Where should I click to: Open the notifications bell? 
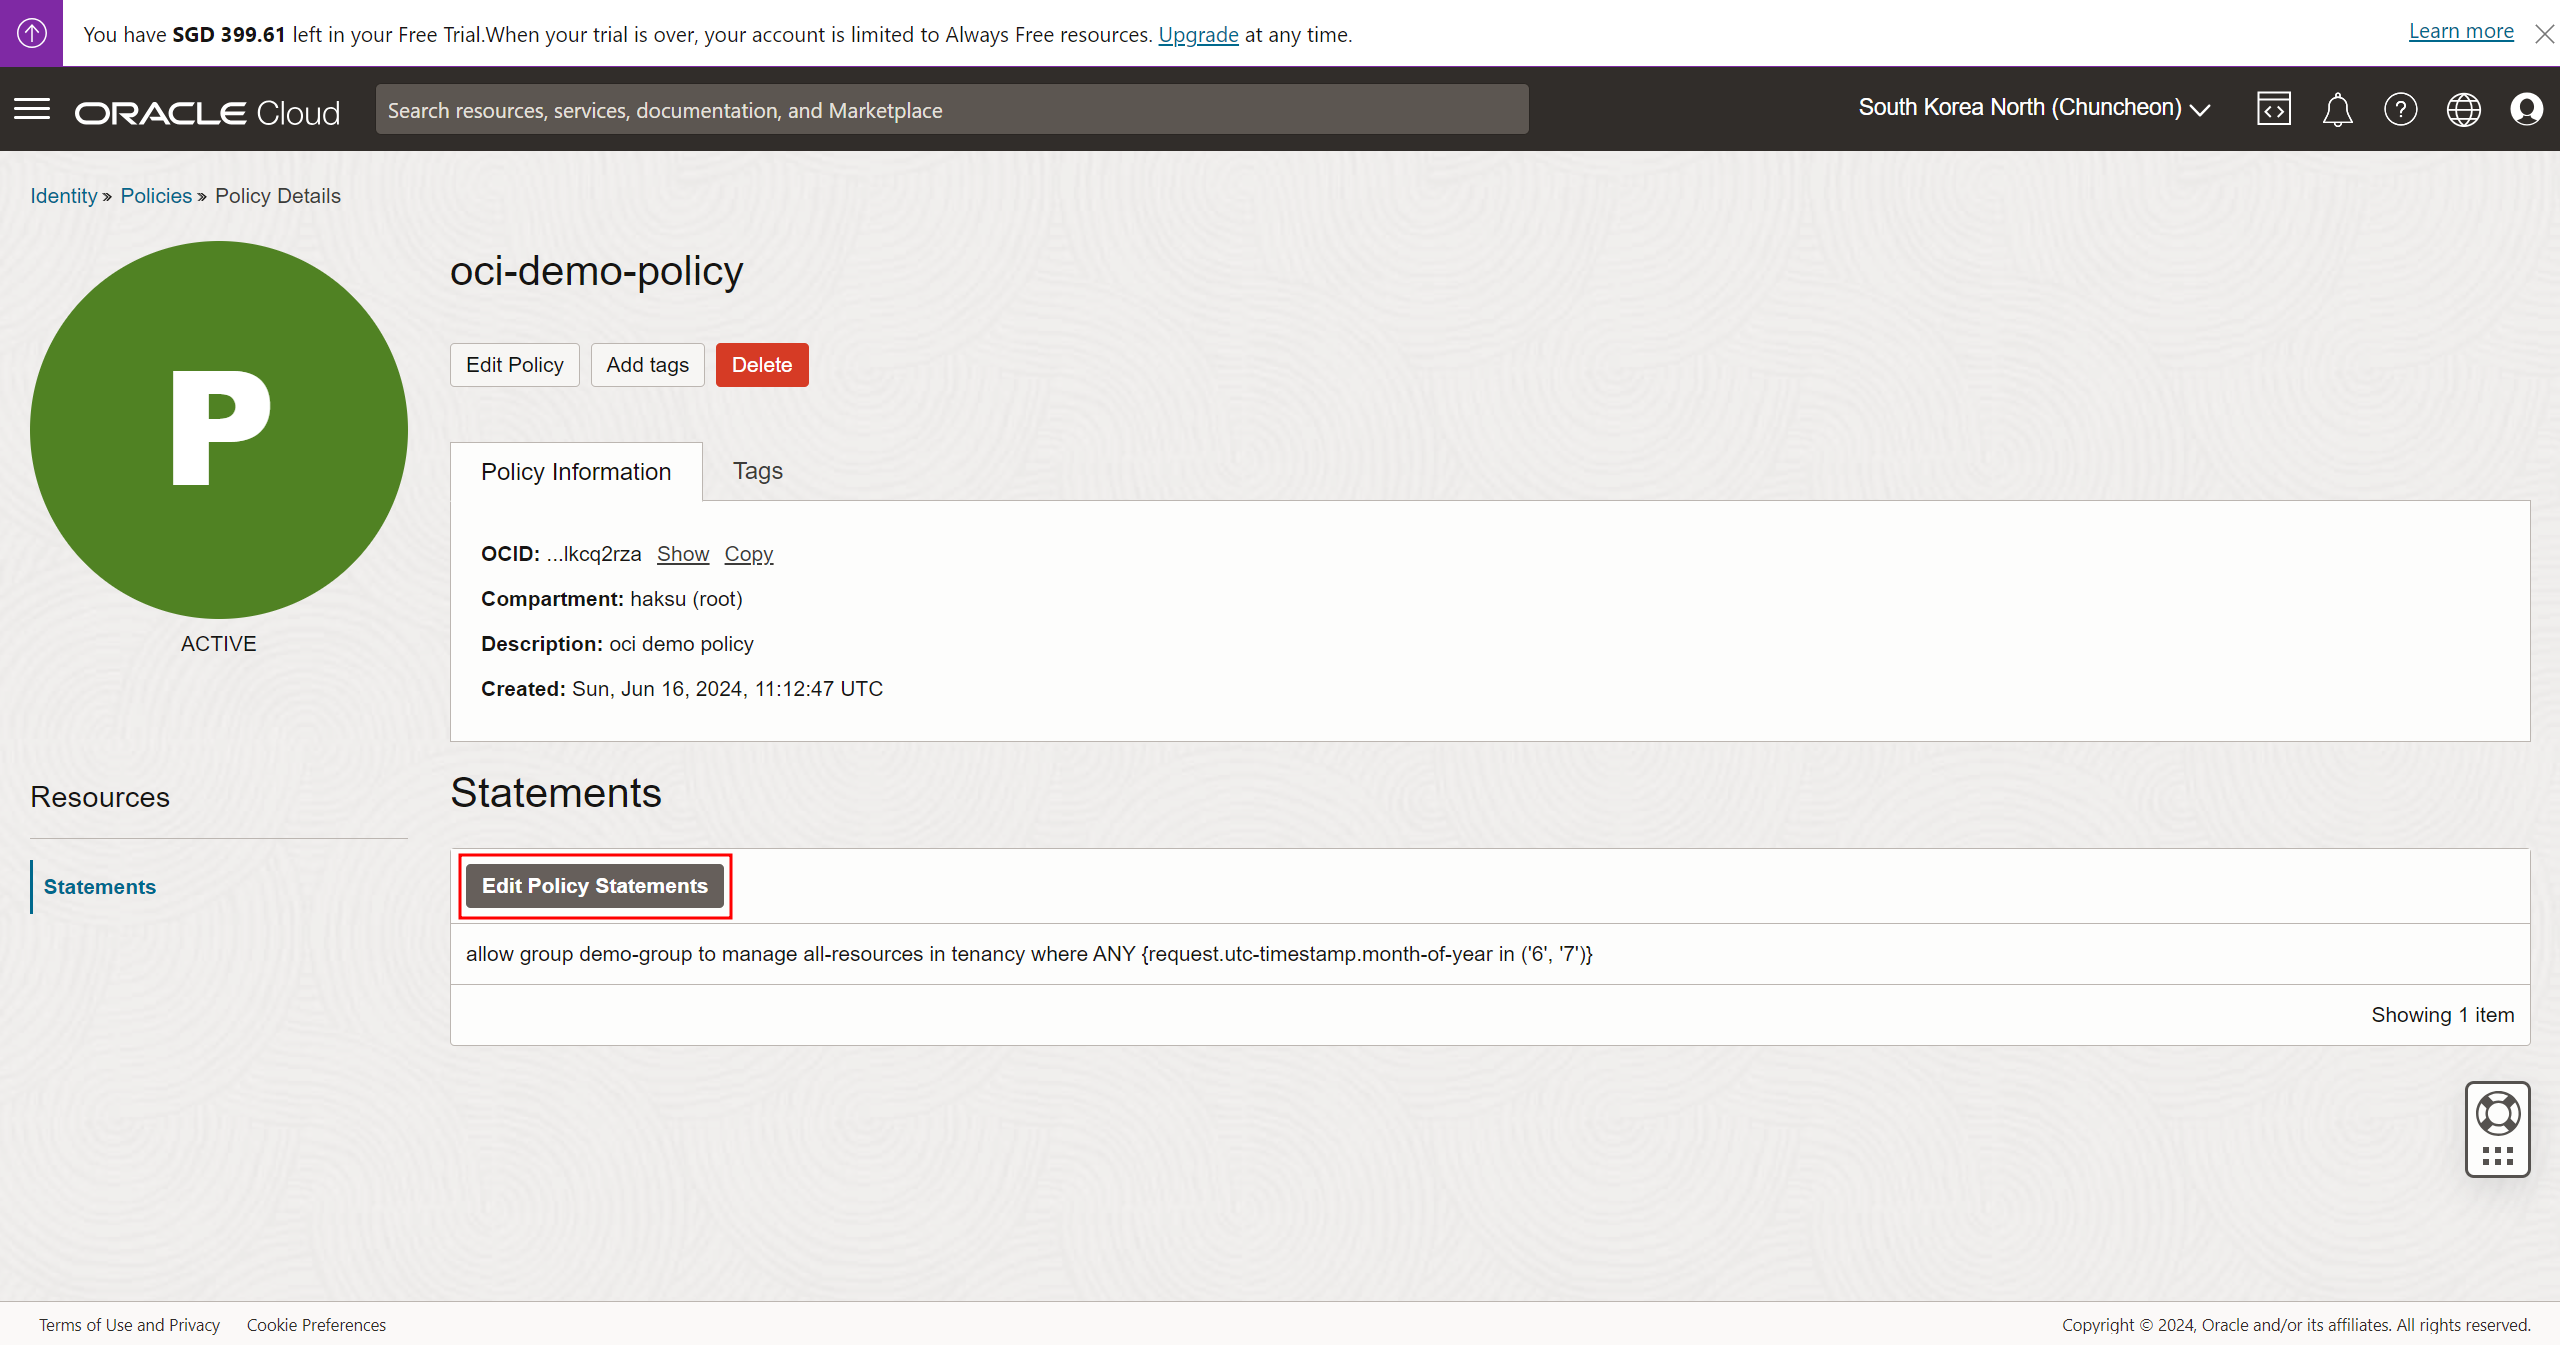2337,109
